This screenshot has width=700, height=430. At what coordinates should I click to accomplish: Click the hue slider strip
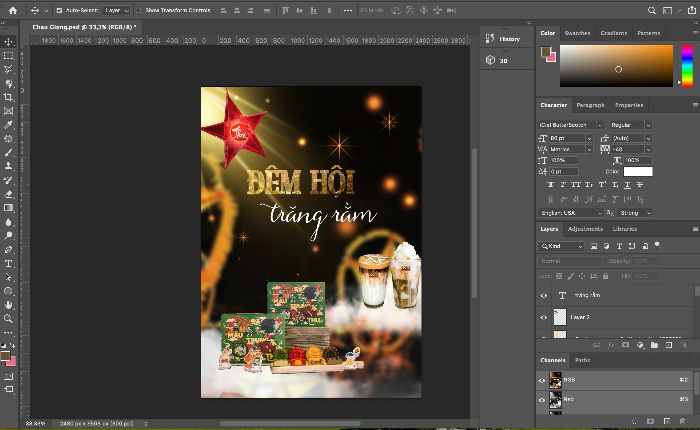tap(687, 66)
